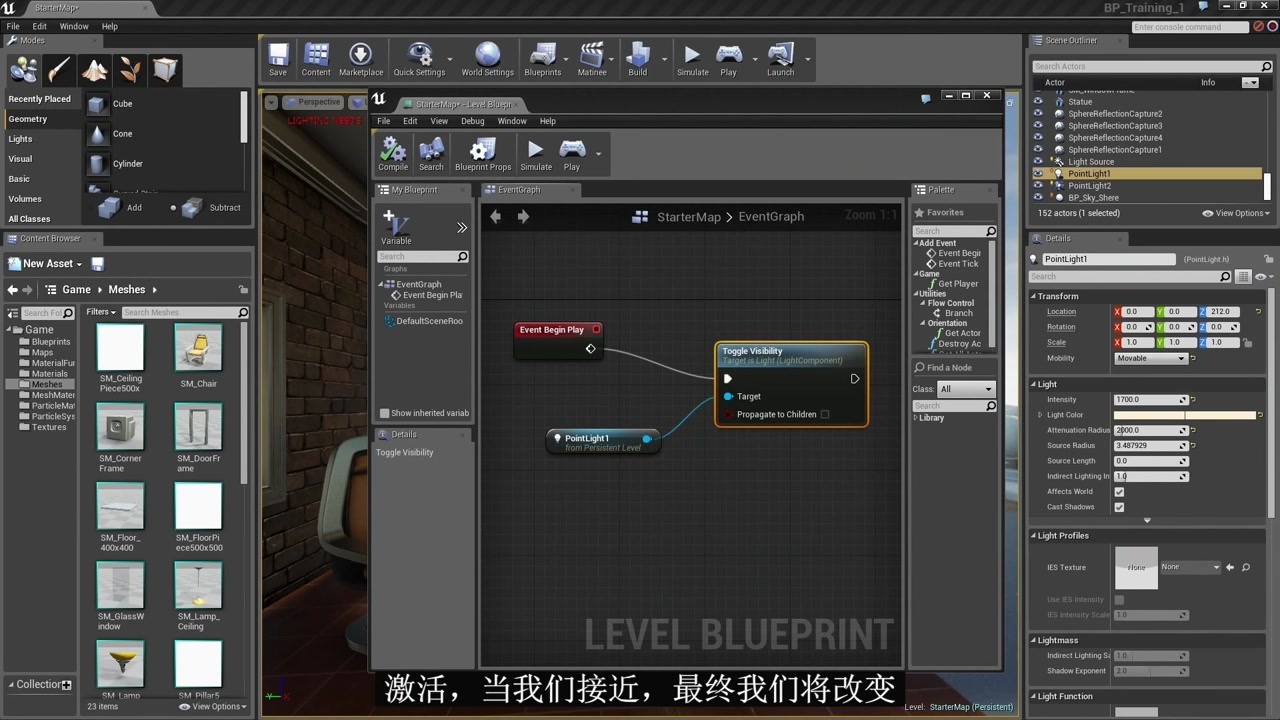Go back in Blueprint graph navigation

[x=495, y=216]
